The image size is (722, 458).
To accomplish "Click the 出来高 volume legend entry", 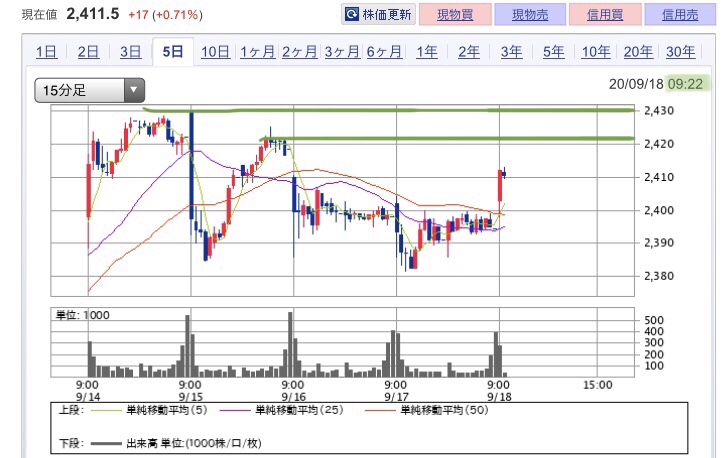I will [176, 443].
